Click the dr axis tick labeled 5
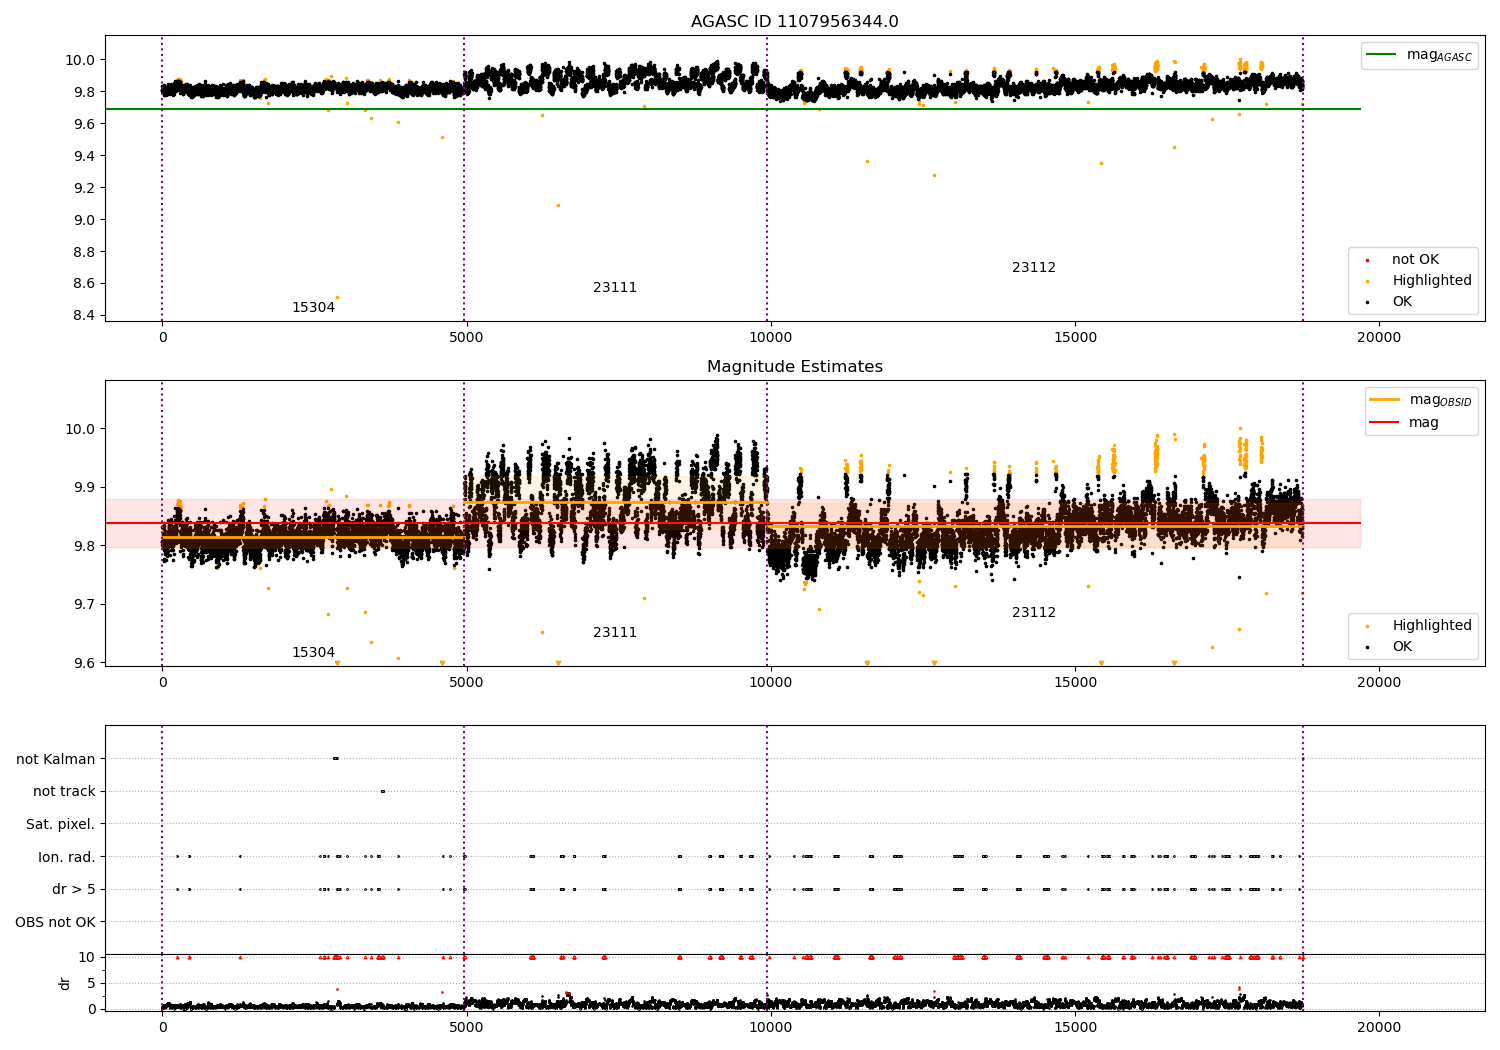1500x1050 pixels. pyautogui.click(x=92, y=983)
